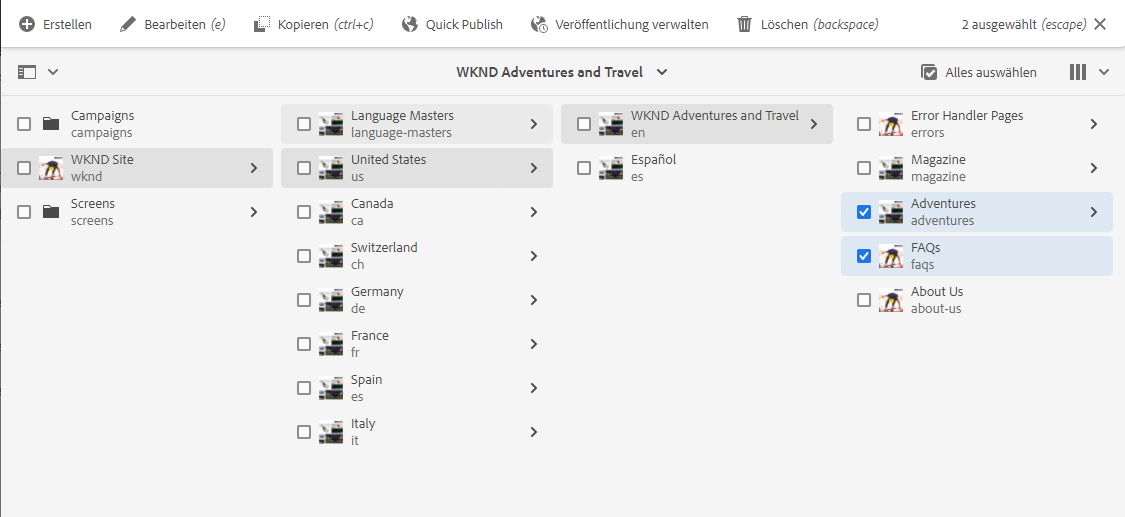
Task: Click the column view switcher icon
Action: pyautogui.click(x=1078, y=72)
